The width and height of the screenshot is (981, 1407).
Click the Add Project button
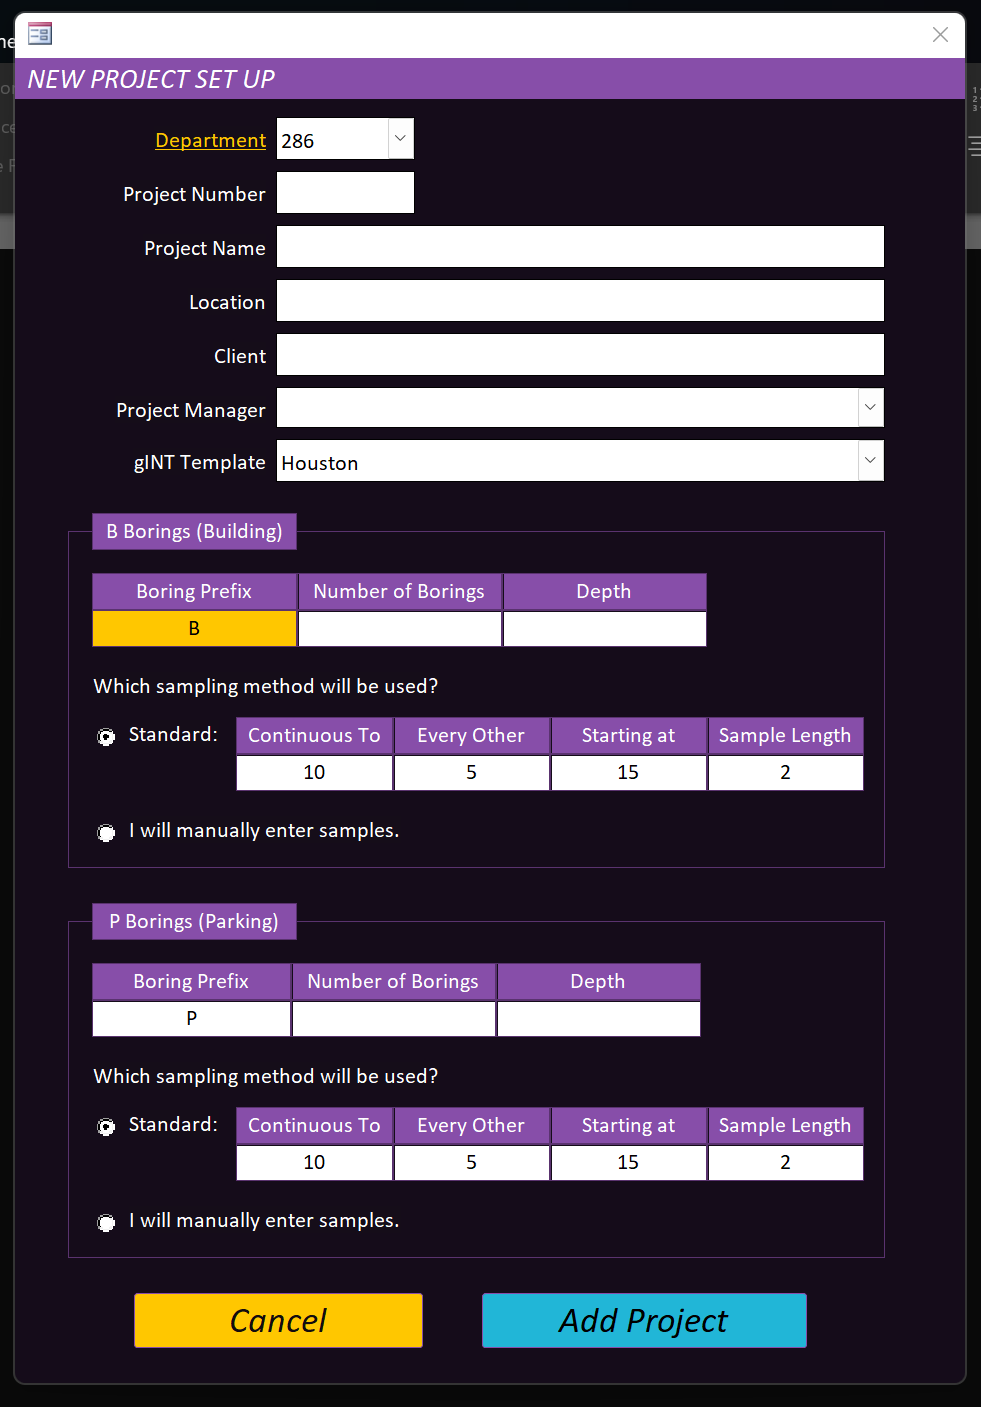point(644,1320)
